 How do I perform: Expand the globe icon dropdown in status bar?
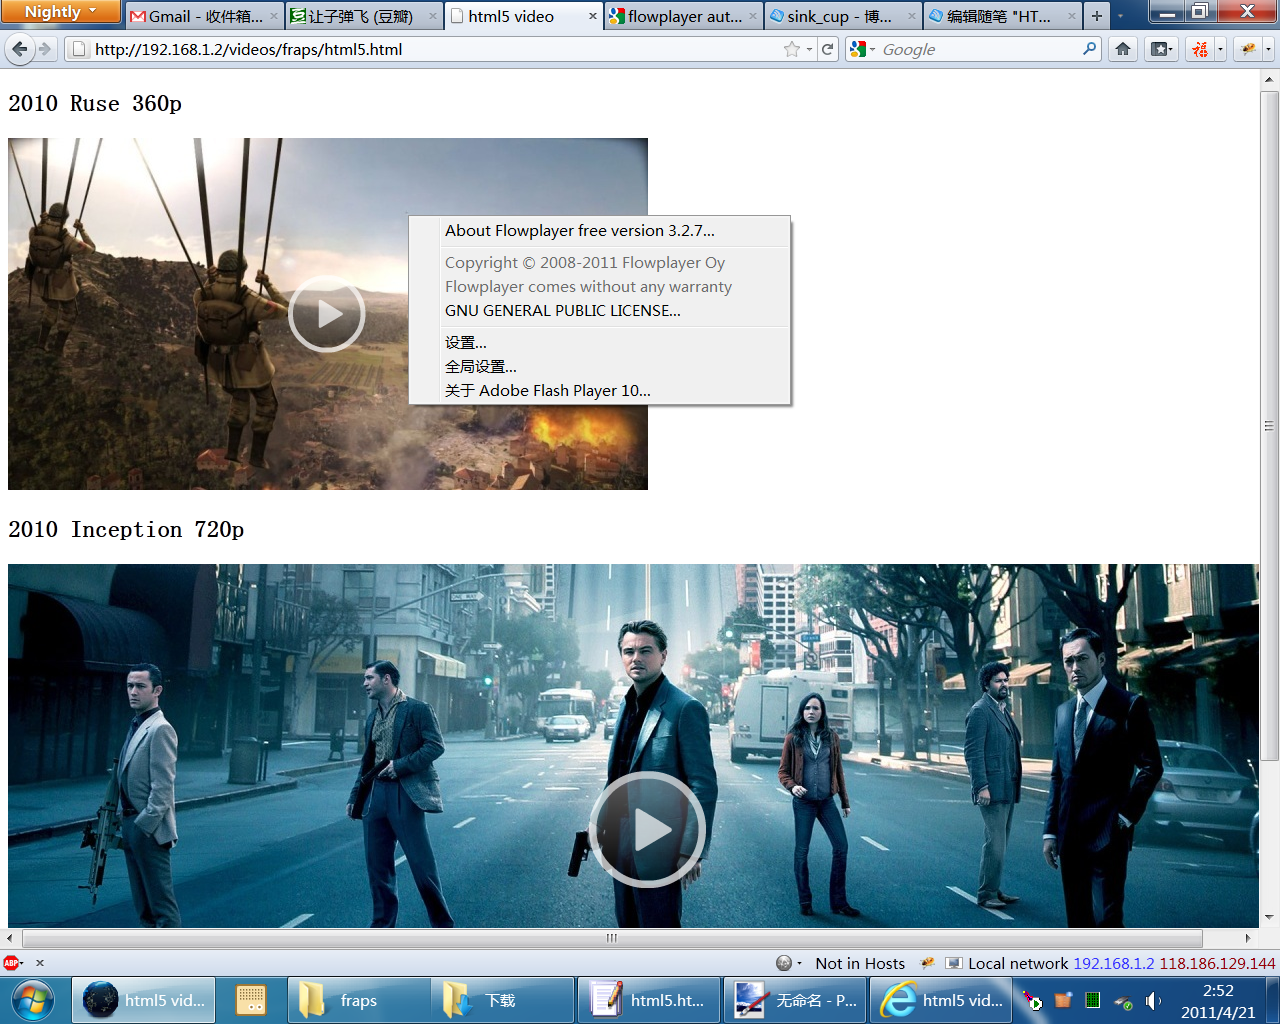tap(799, 964)
